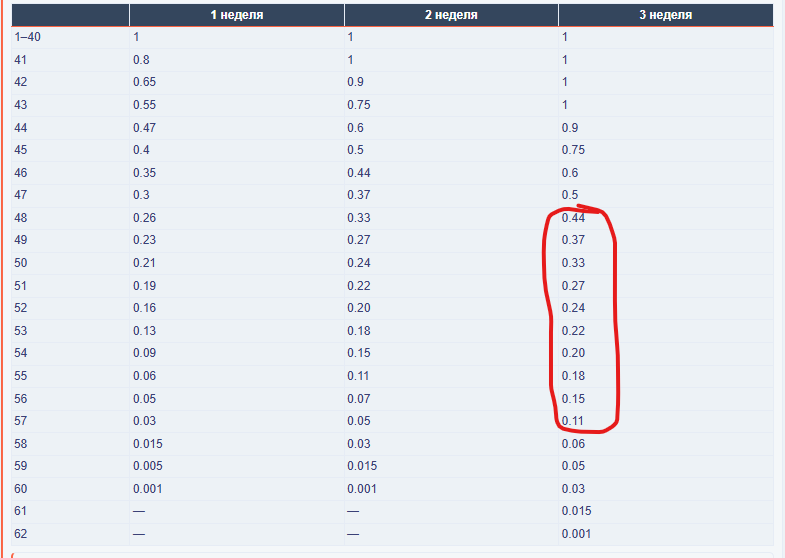Select the 0.47 value in row 44
785x558 pixels.
[x=144, y=128]
